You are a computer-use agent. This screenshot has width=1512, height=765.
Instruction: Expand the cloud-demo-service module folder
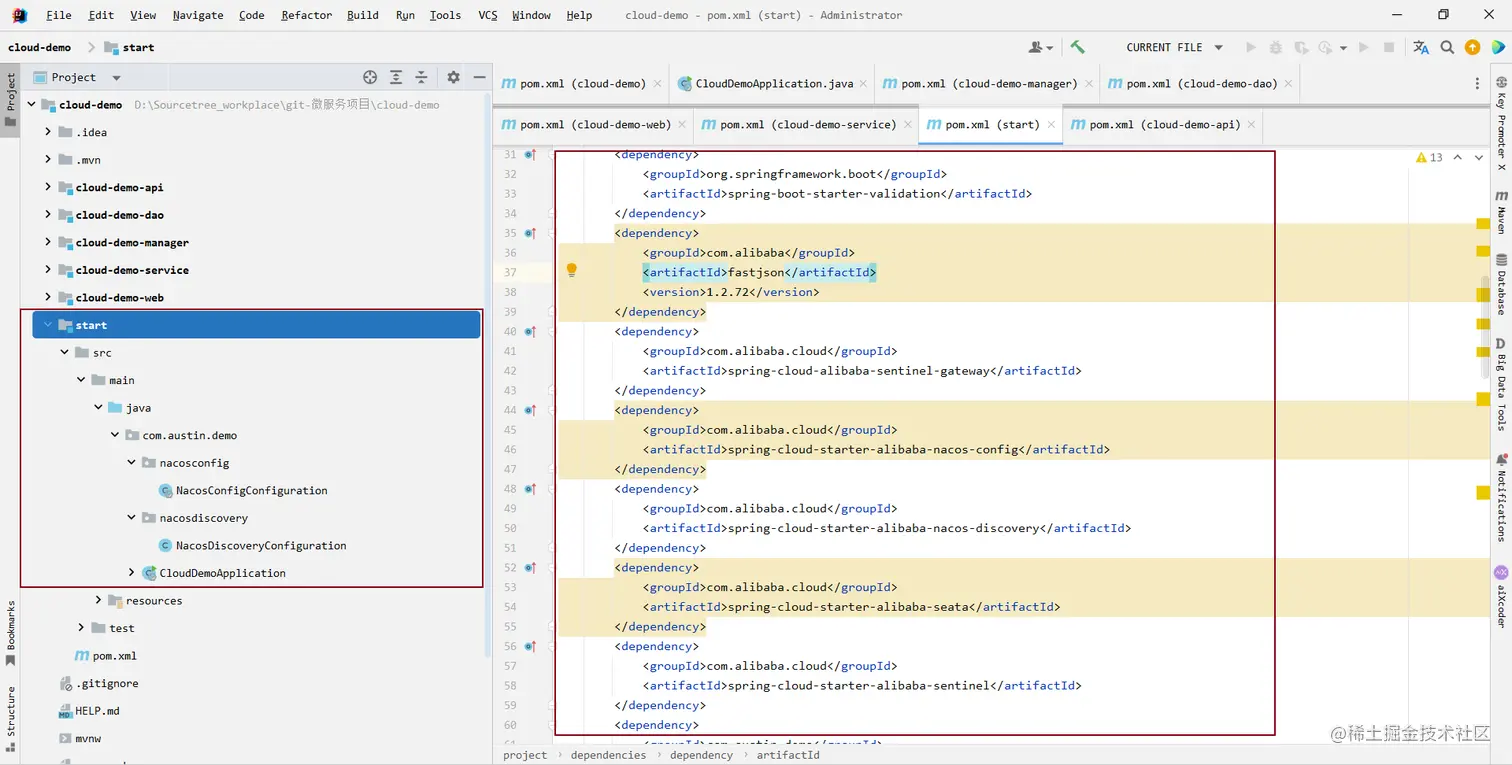[48, 270]
